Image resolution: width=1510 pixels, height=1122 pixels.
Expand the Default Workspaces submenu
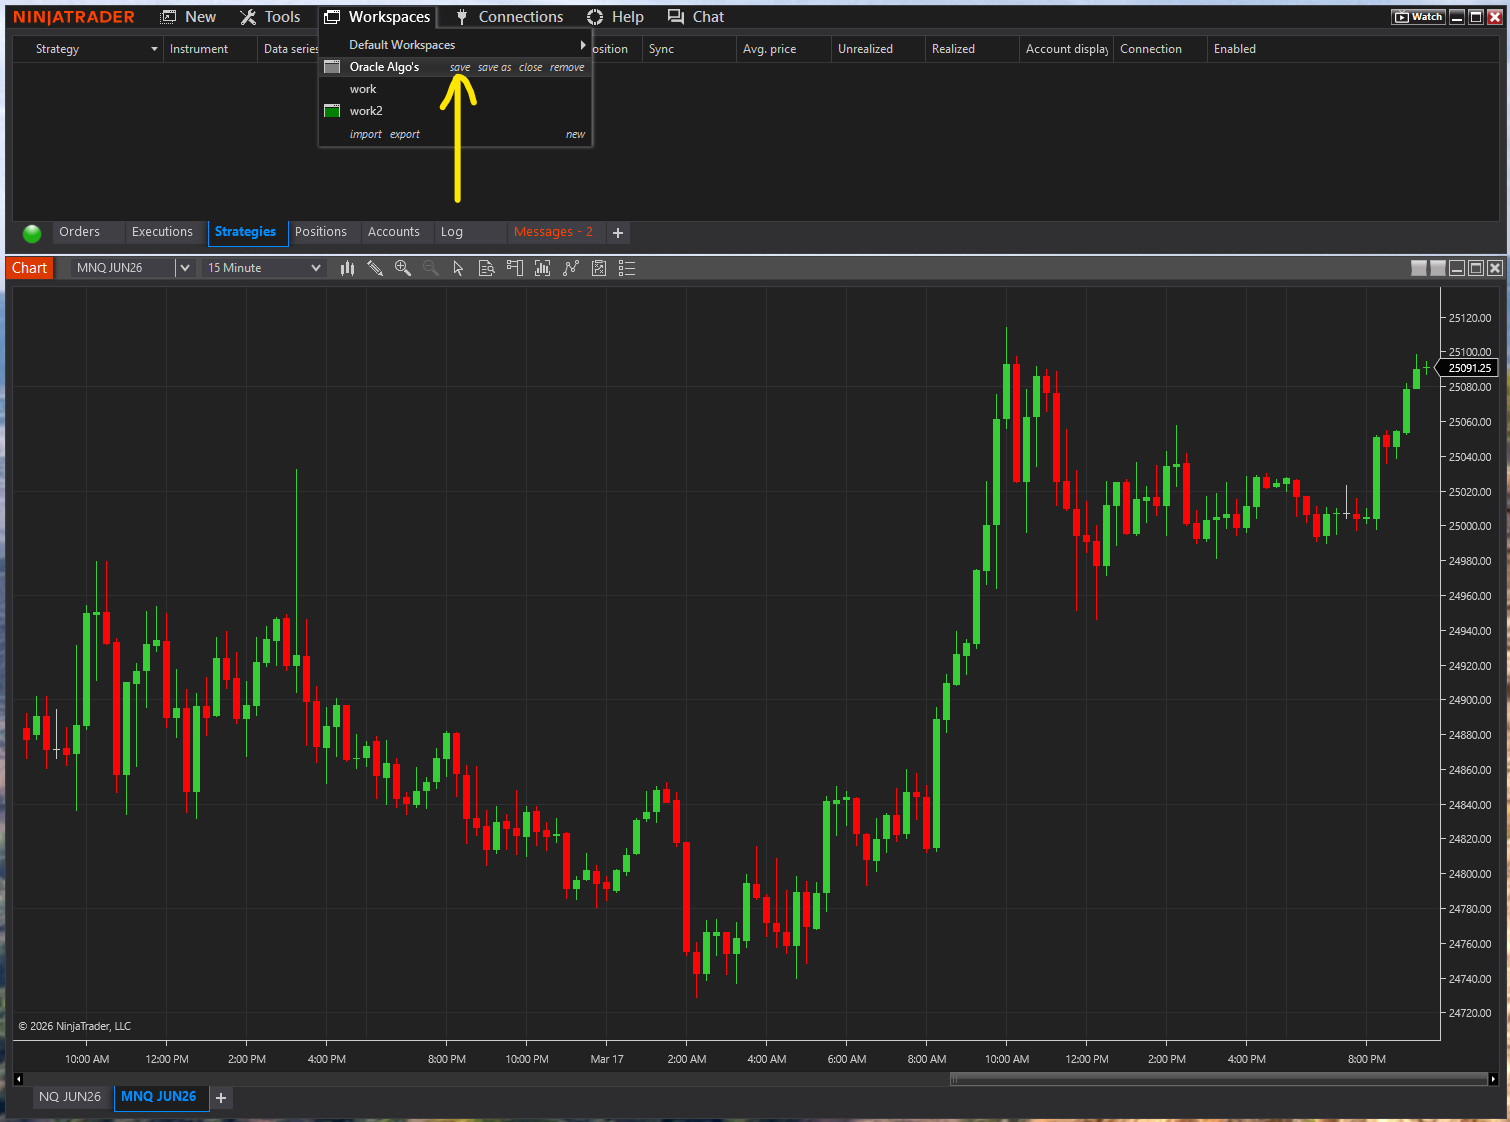point(582,45)
